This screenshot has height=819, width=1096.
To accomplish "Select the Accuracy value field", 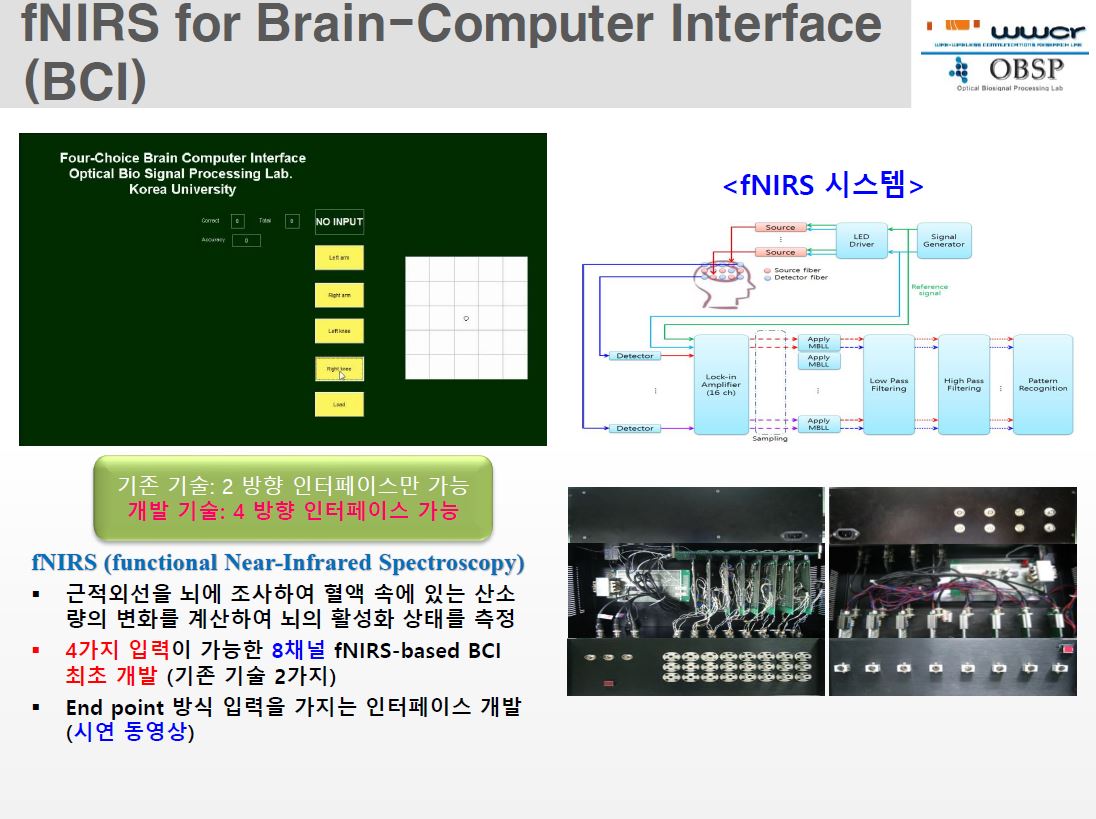I will click(x=246, y=240).
